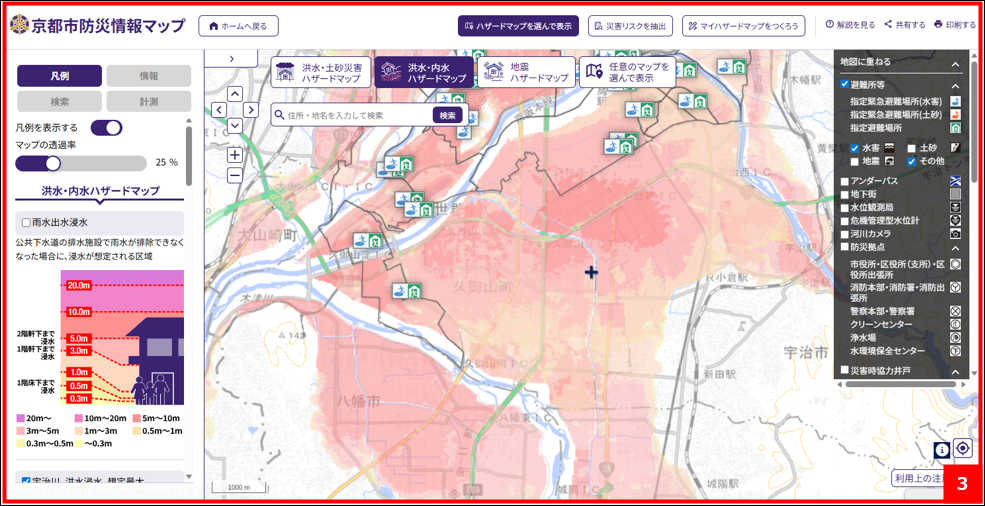Collapse 避難所等 section chevron

[x=955, y=85]
